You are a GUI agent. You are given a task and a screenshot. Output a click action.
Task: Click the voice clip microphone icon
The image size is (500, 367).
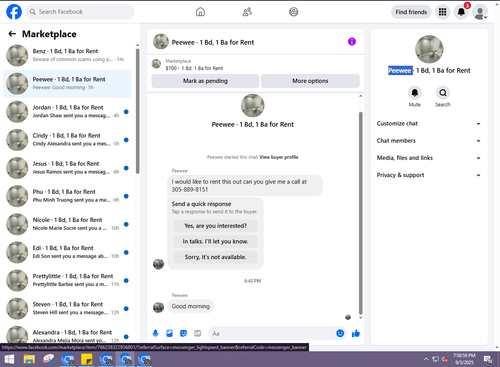click(x=155, y=333)
